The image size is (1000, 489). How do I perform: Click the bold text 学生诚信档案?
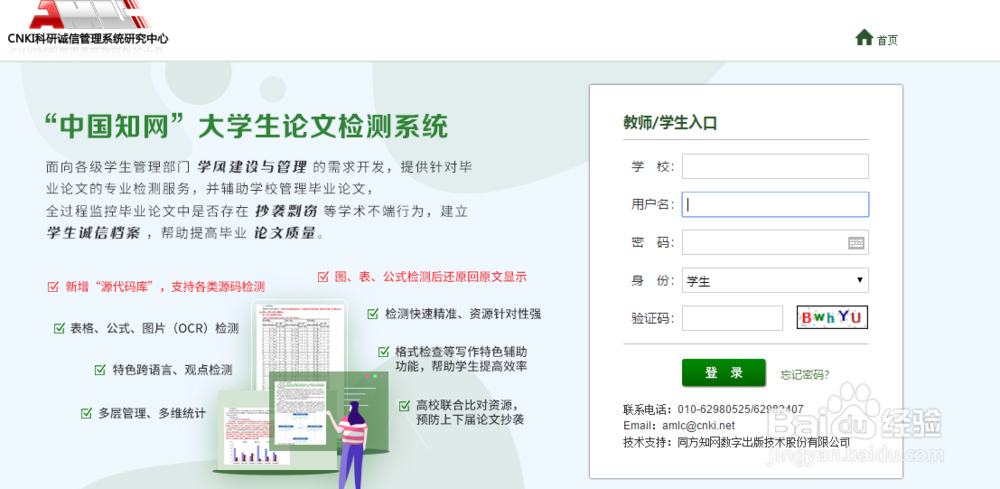coord(93,233)
